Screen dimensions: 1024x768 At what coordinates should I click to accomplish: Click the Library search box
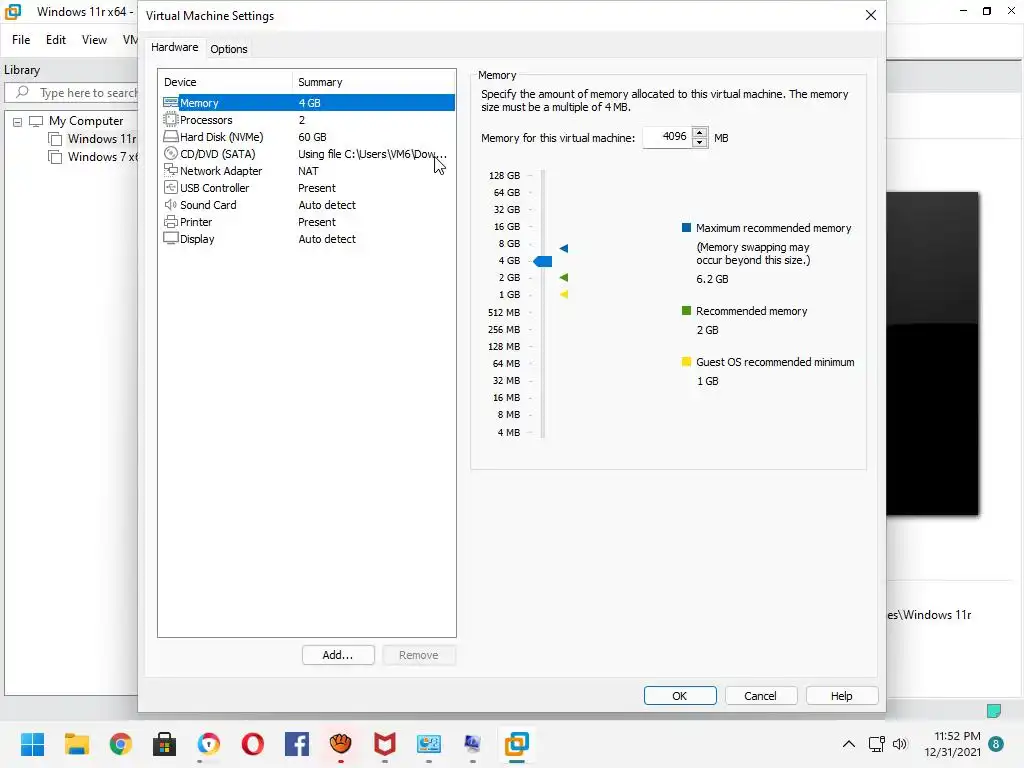tap(73, 93)
